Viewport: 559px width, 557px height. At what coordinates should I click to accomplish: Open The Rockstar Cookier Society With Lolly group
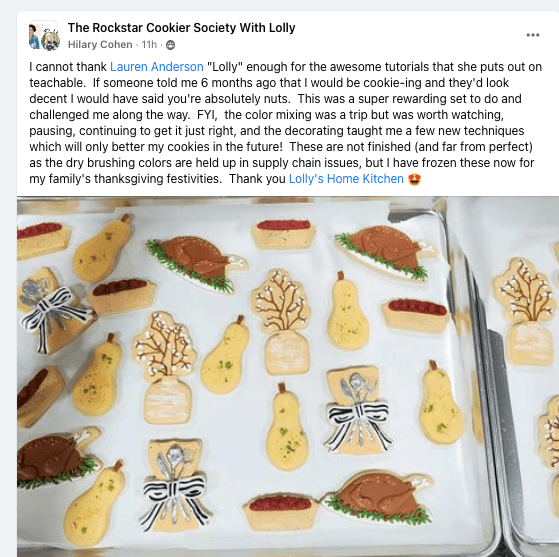click(181, 28)
